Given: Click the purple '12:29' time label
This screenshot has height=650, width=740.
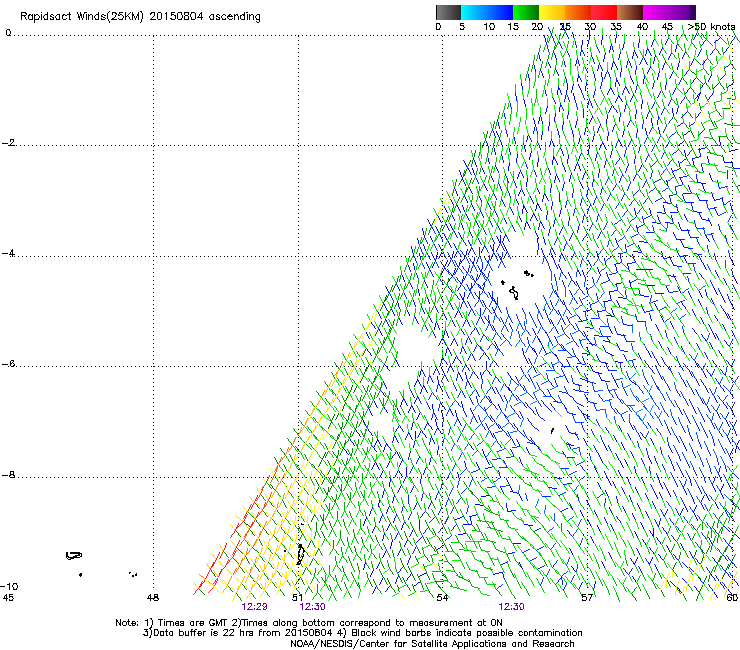Looking at the screenshot, I should pyautogui.click(x=254, y=607).
